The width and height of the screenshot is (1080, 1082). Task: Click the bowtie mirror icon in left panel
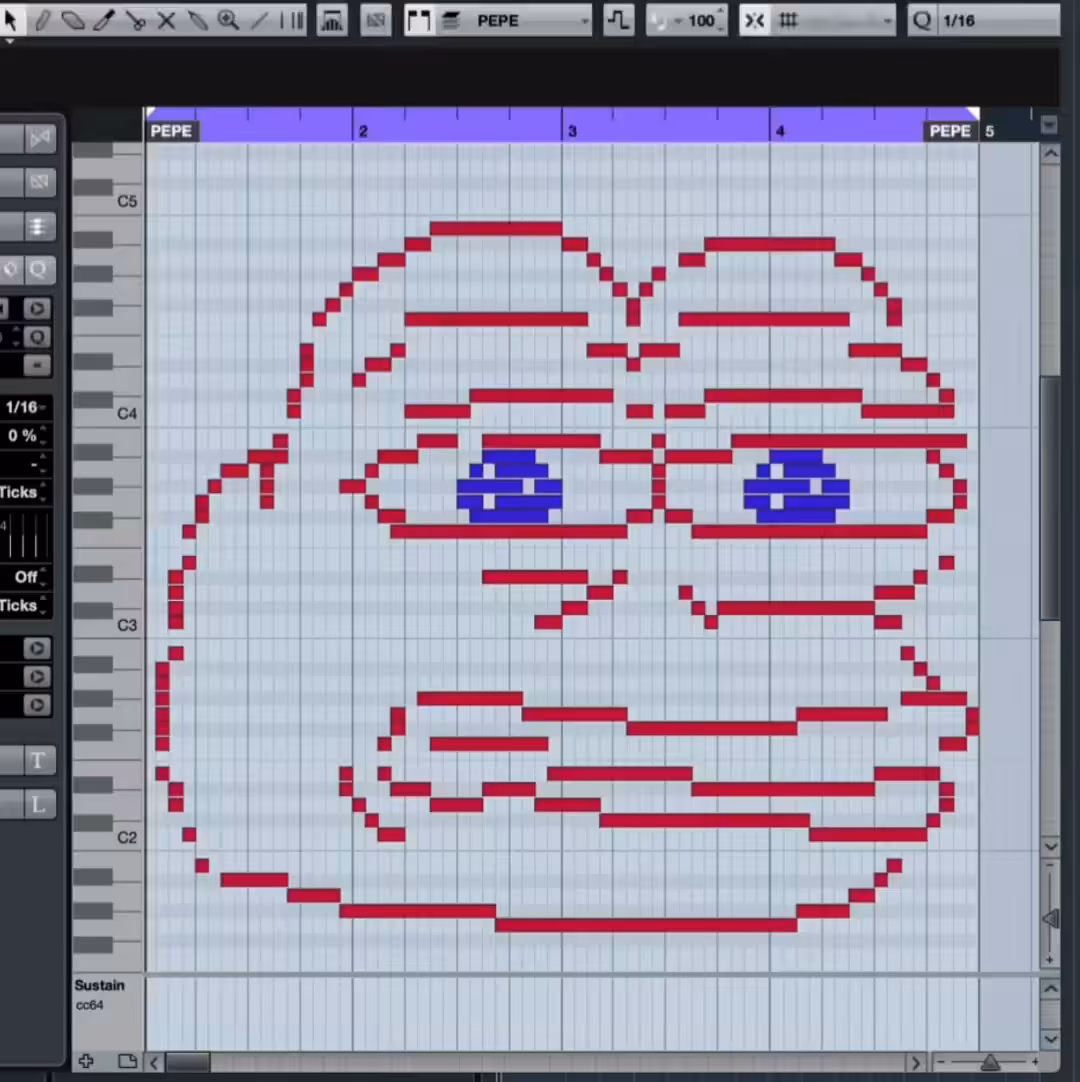point(39,139)
